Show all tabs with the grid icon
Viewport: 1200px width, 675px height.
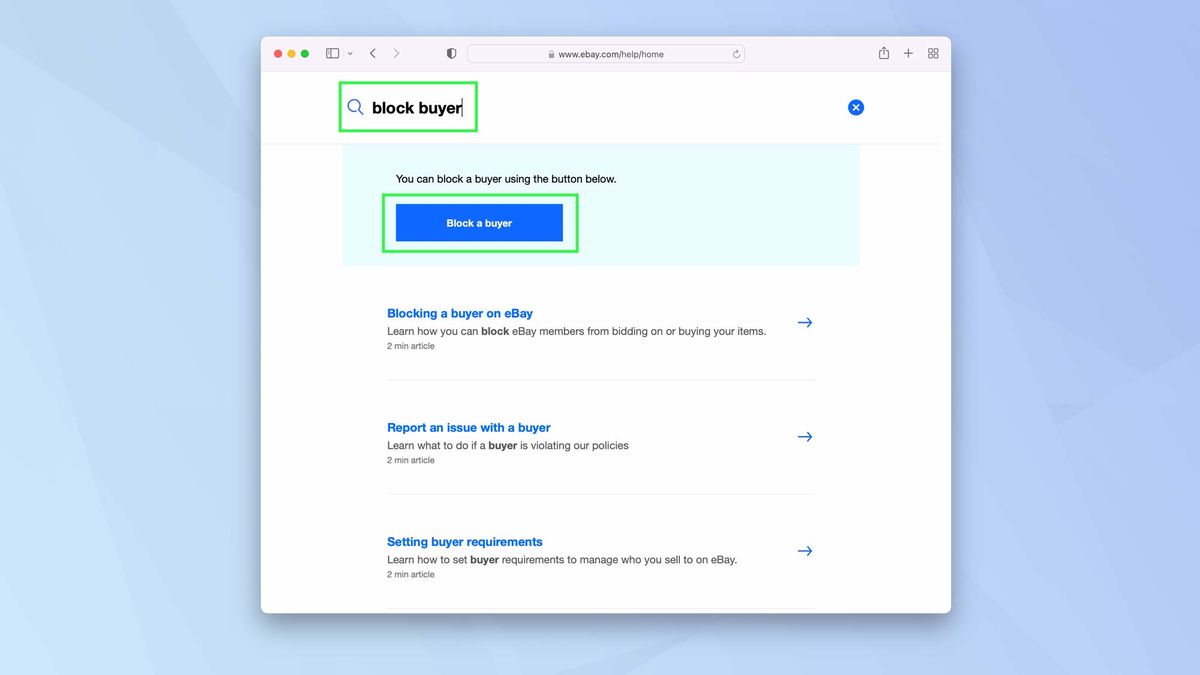tap(932, 53)
